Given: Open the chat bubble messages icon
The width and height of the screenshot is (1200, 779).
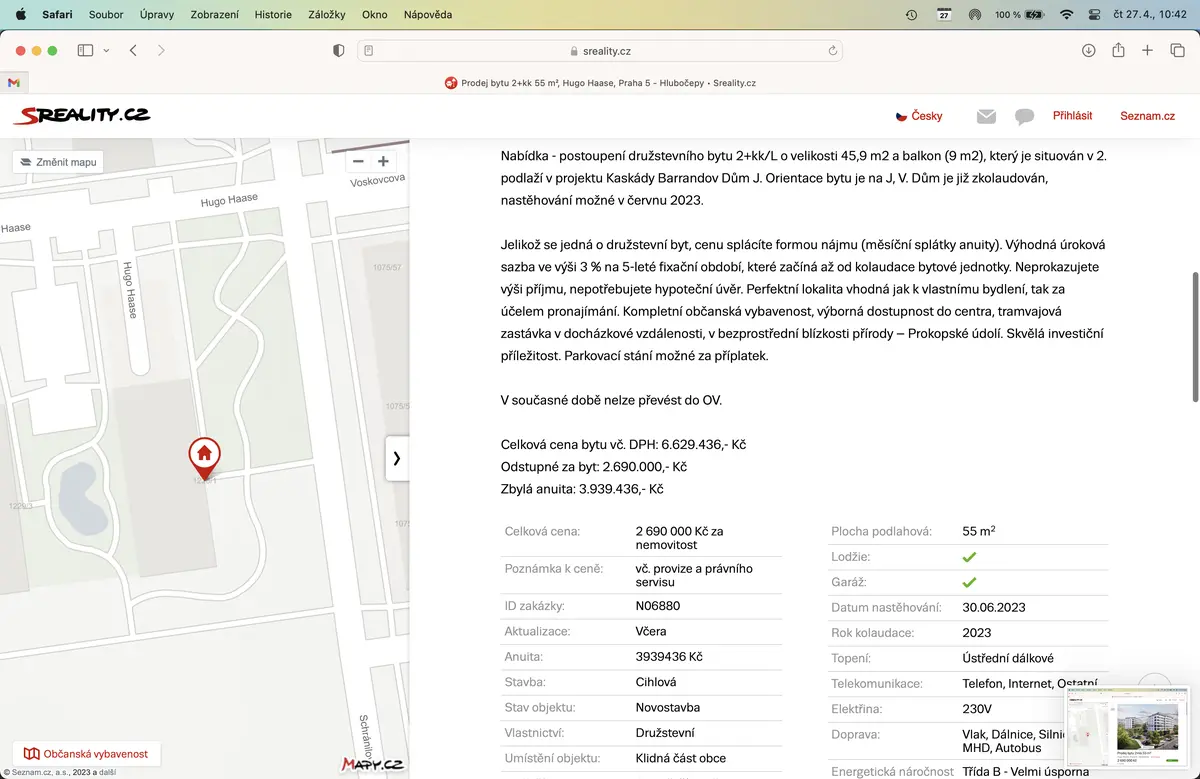Looking at the screenshot, I should (1024, 117).
